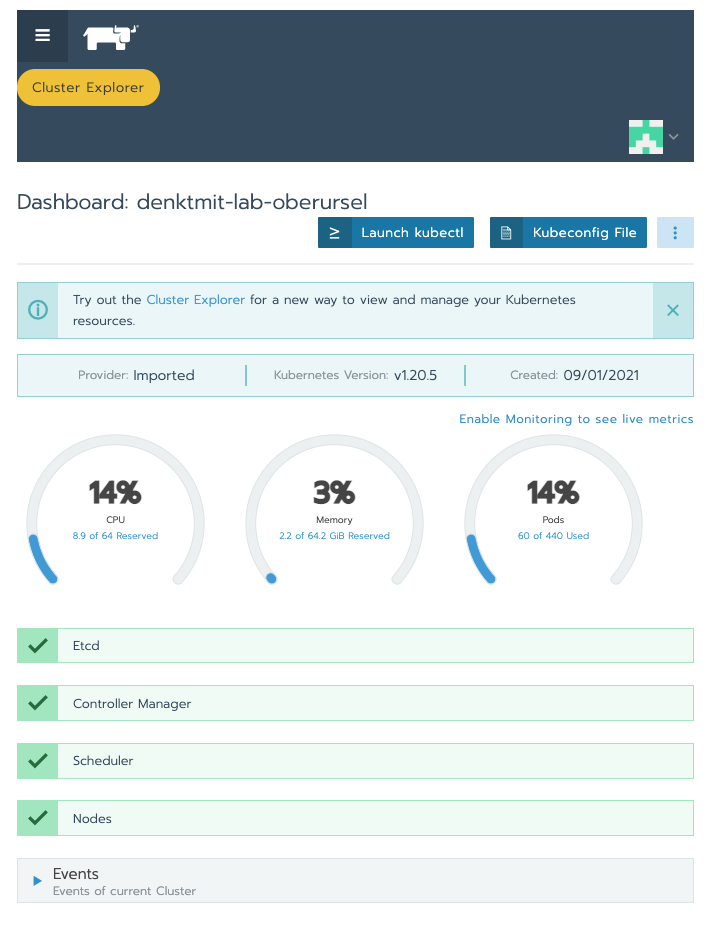The height and width of the screenshot is (931, 708).
Task: Click the info icon in the banner
Action: [x=38, y=310]
